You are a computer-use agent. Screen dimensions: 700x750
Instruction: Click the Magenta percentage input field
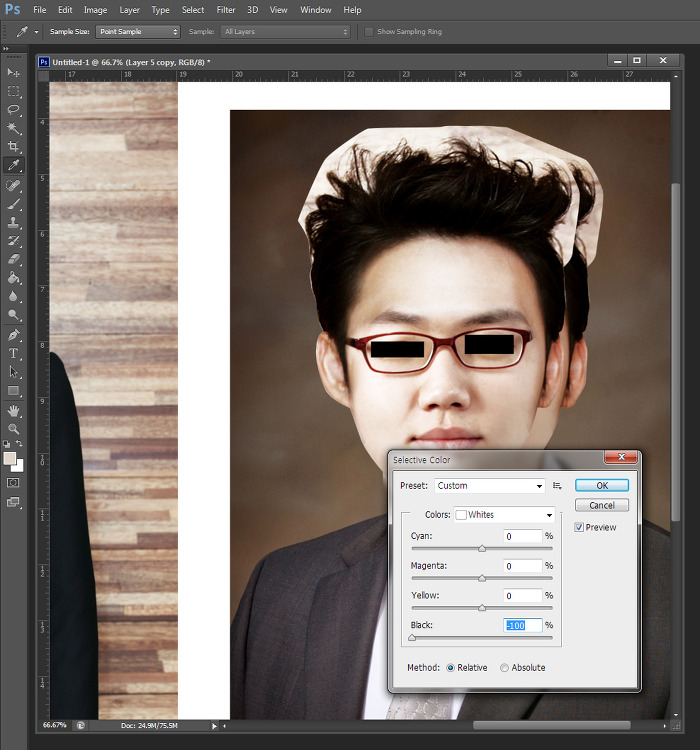(x=522, y=566)
